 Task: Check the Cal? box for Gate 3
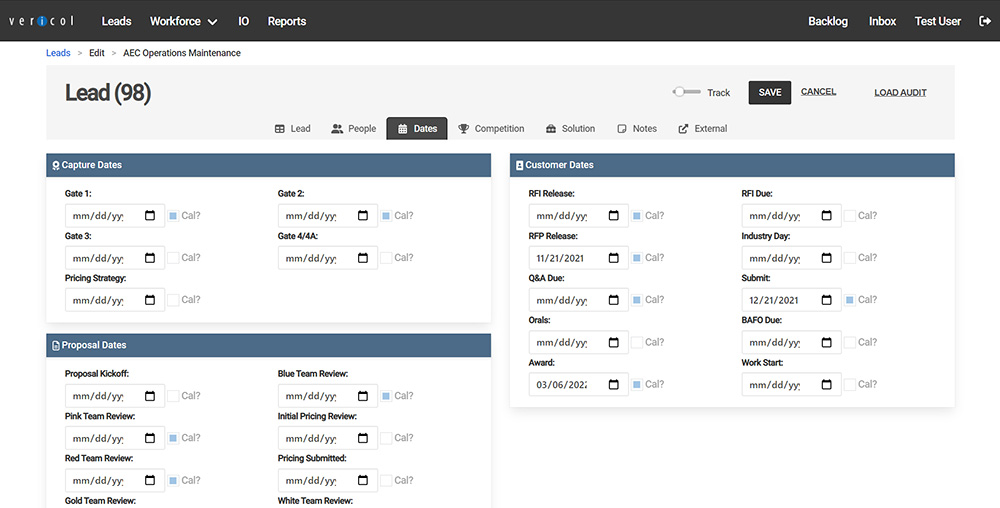(173, 258)
